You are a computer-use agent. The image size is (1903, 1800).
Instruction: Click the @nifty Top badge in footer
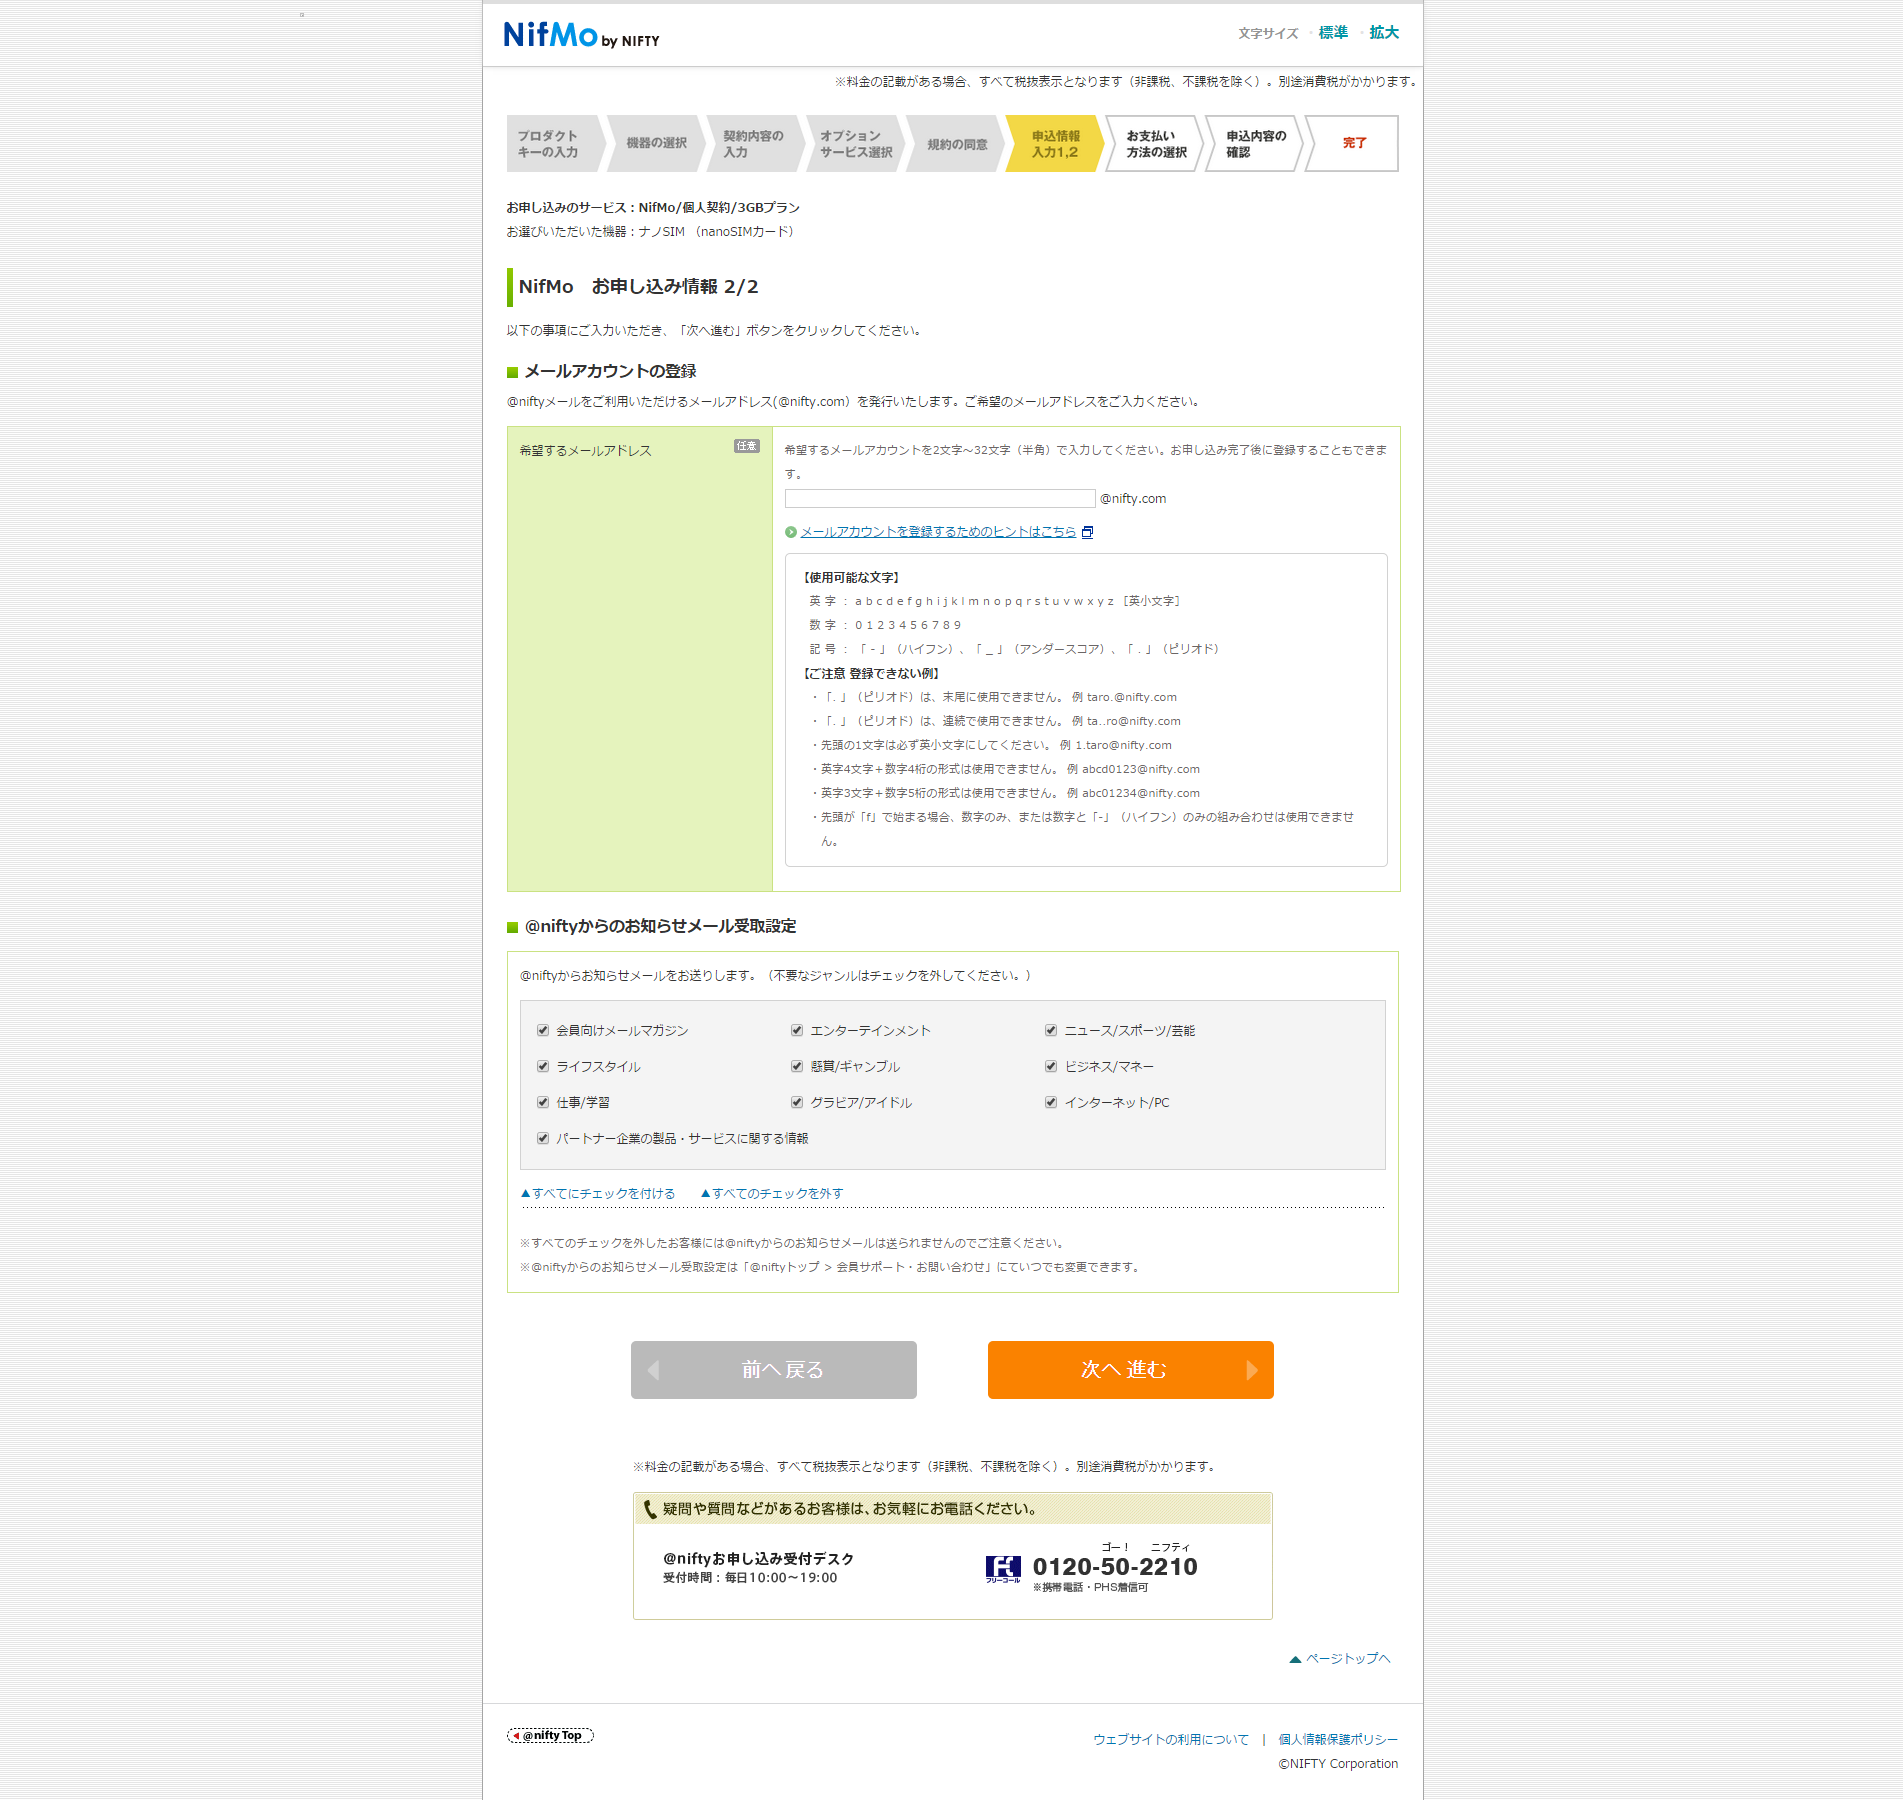click(x=551, y=1735)
